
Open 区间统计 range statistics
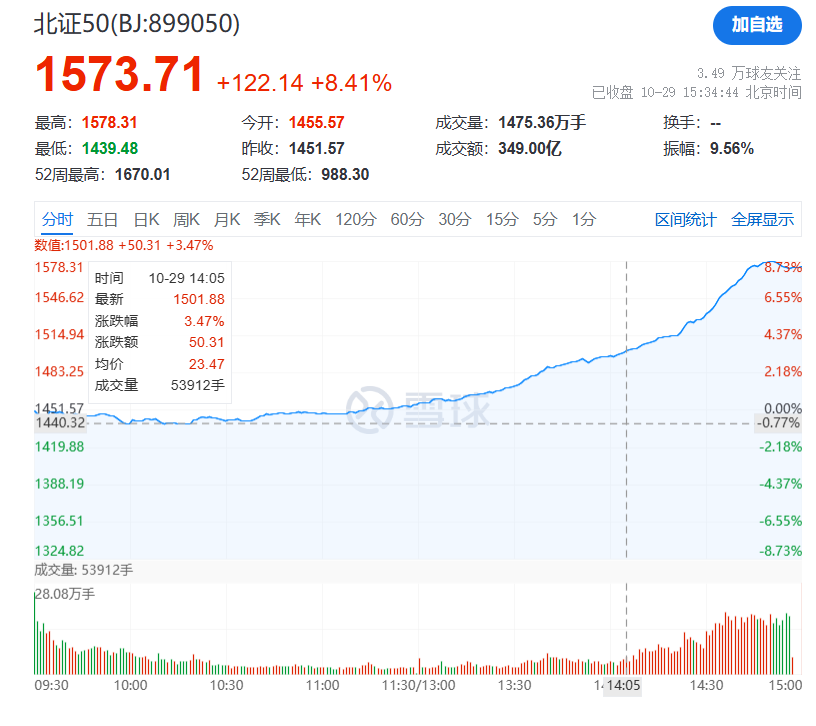click(685, 220)
